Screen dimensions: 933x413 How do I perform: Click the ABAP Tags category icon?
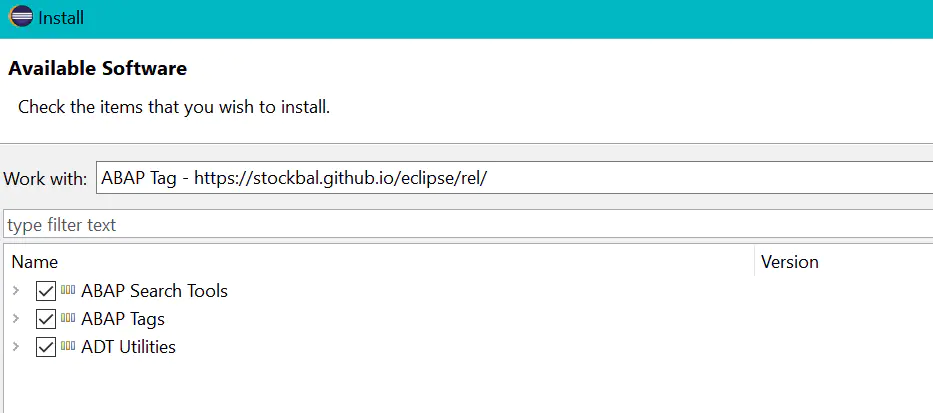click(68, 318)
